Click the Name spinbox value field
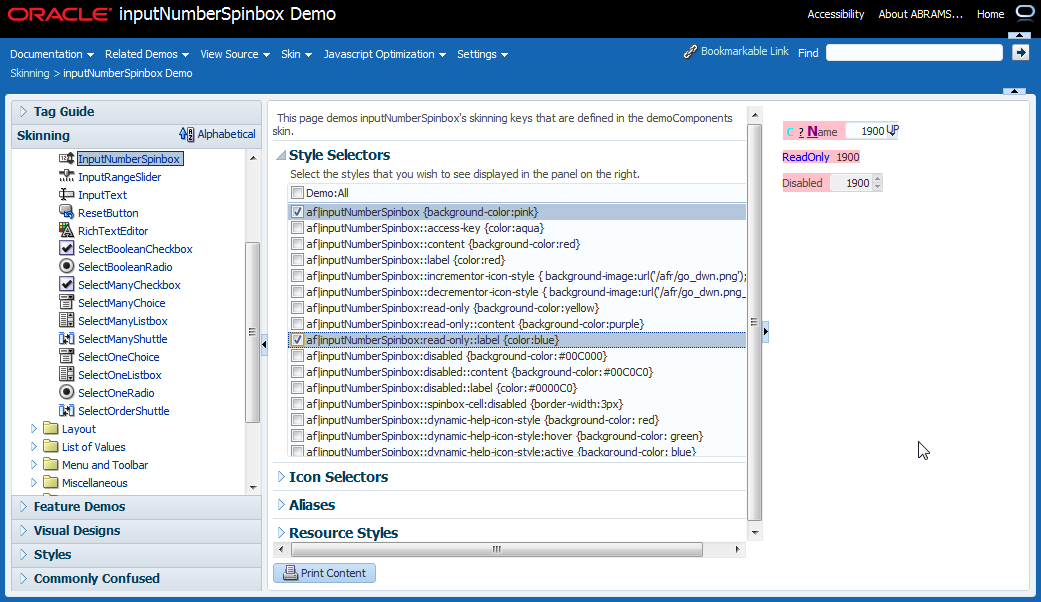 866,131
